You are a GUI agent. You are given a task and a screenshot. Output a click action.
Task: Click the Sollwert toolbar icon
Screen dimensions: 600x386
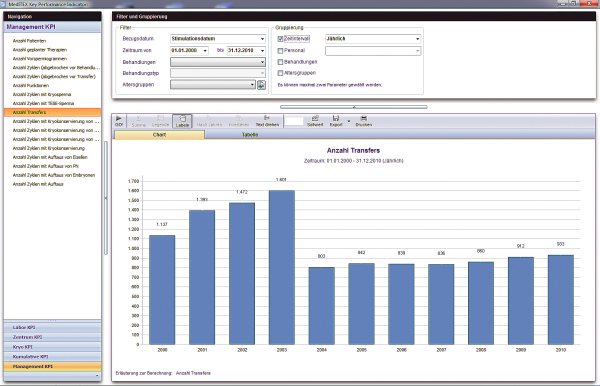315,118
